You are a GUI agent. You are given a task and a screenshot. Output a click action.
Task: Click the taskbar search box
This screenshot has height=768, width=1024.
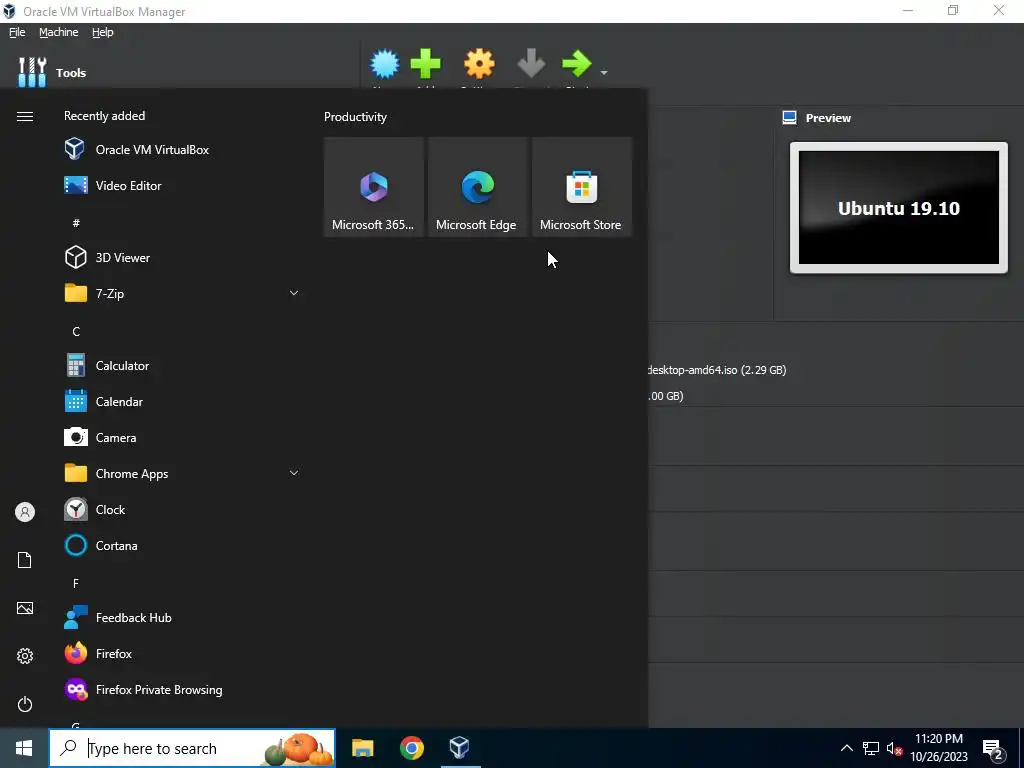(x=192, y=748)
